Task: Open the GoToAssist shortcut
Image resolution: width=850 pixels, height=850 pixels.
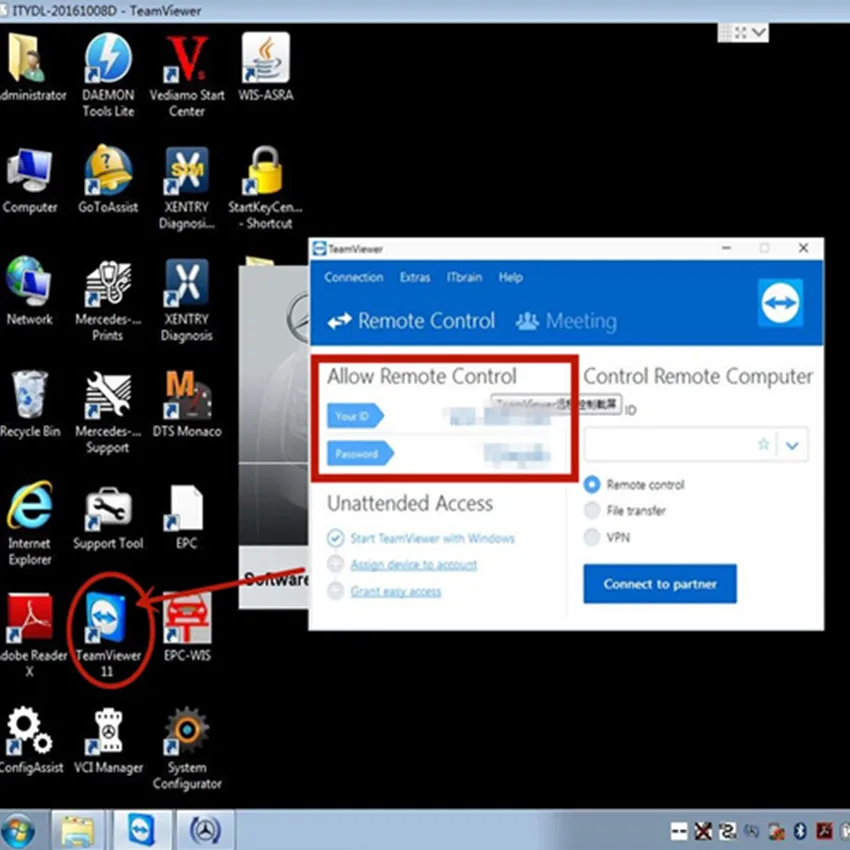Action: [x=108, y=171]
